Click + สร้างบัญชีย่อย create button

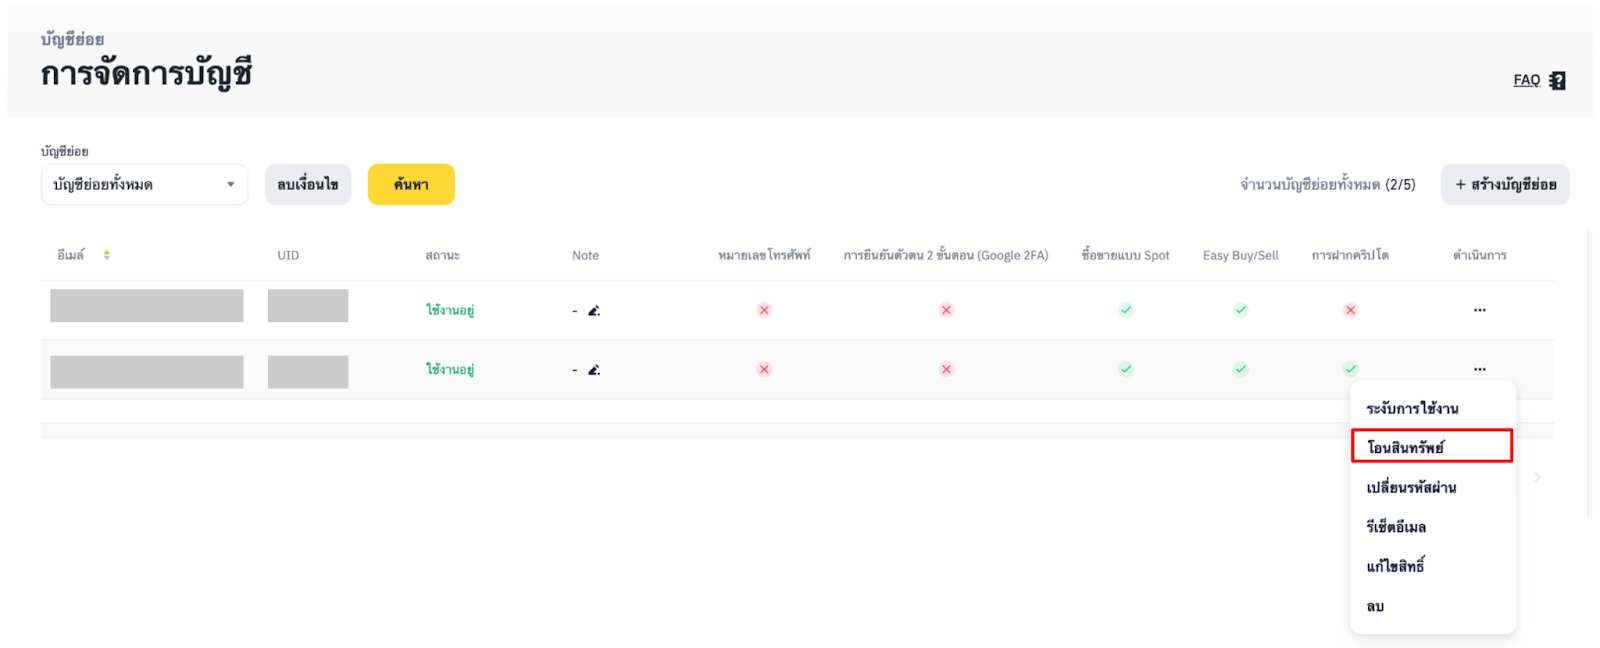click(x=1504, y=185)
